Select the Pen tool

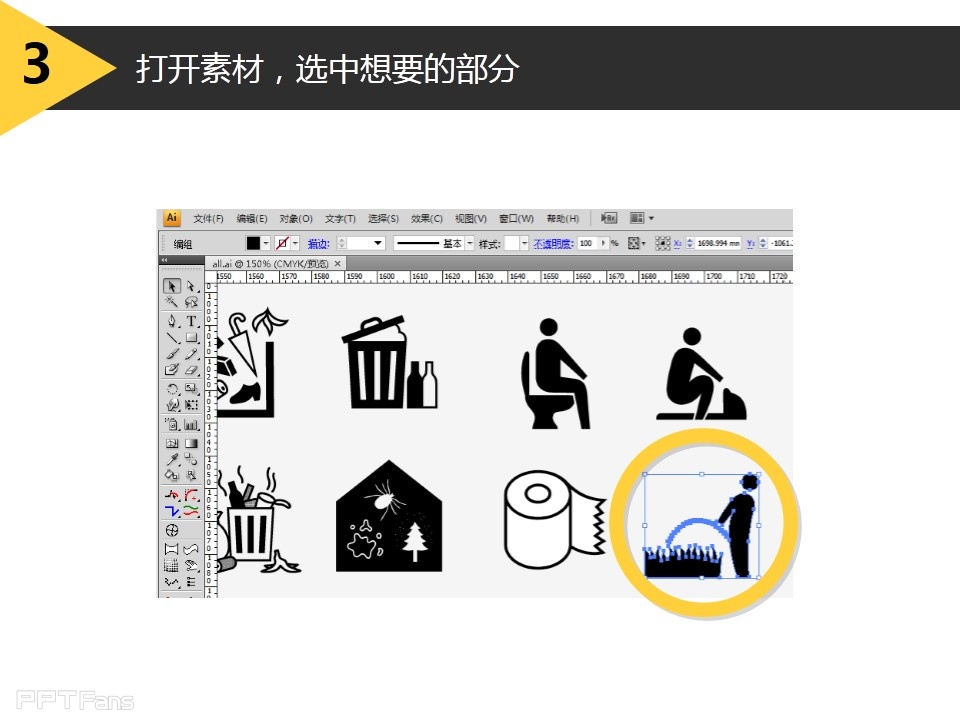coord(174,322)
